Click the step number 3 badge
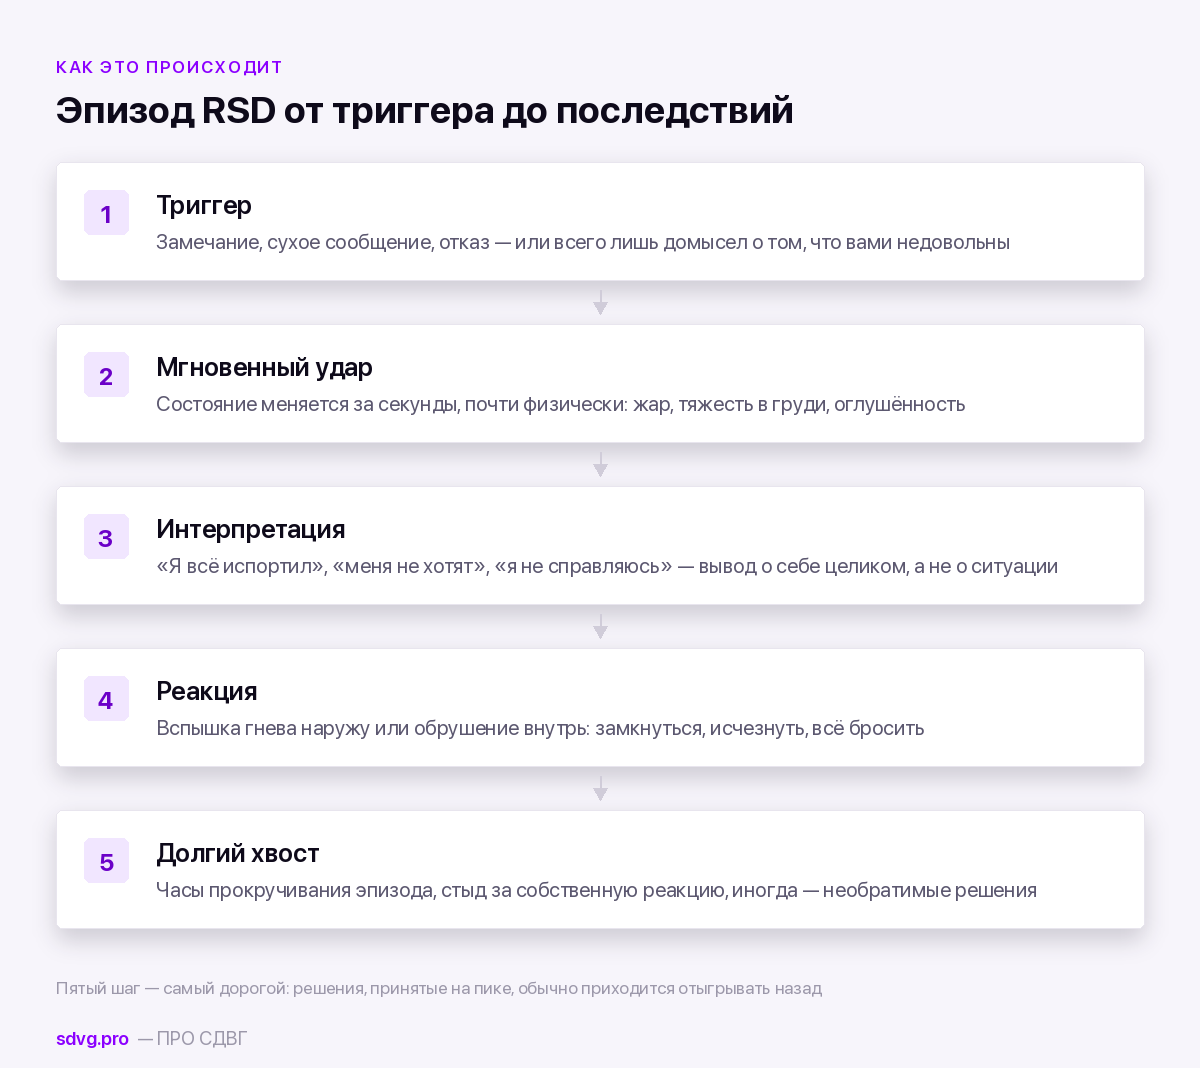The height and width of the screenshot is (1068, 1200). (x=106, y=537)
